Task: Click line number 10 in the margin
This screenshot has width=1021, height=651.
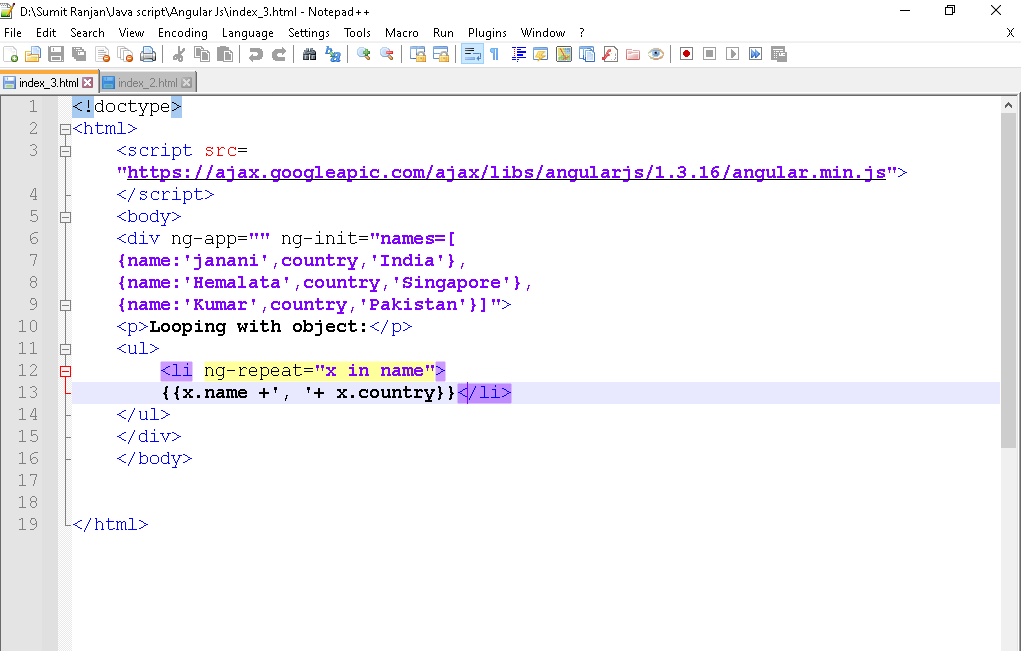Action: (28, 327)
